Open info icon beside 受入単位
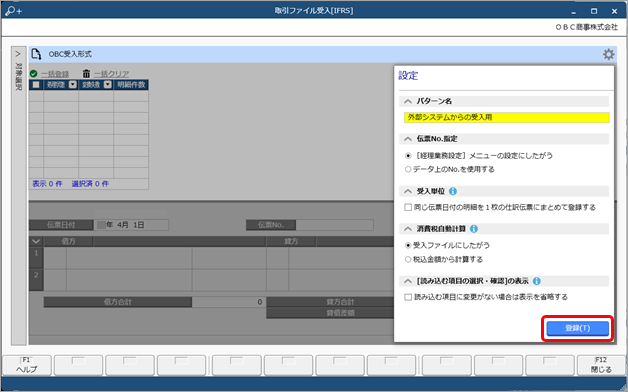This screenshot has height=392, width=628. tap(453, 191)
